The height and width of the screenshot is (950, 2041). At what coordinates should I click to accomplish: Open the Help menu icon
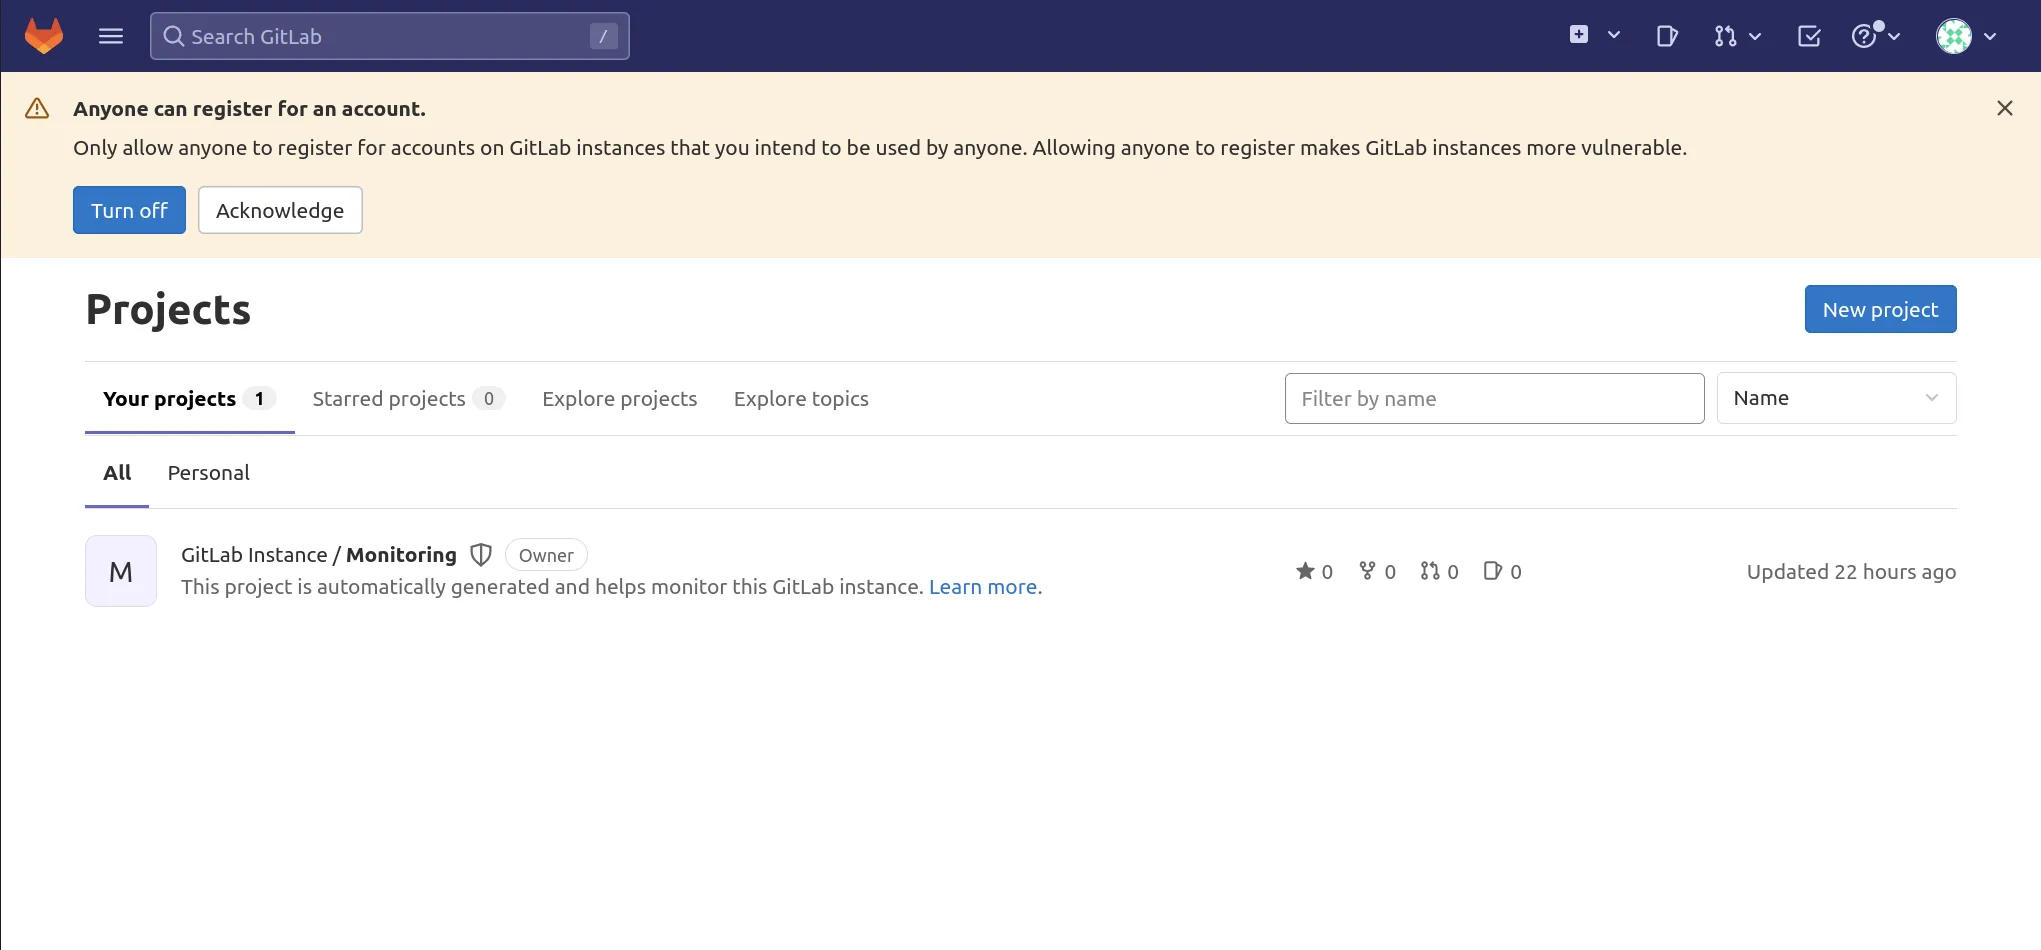1866,36
